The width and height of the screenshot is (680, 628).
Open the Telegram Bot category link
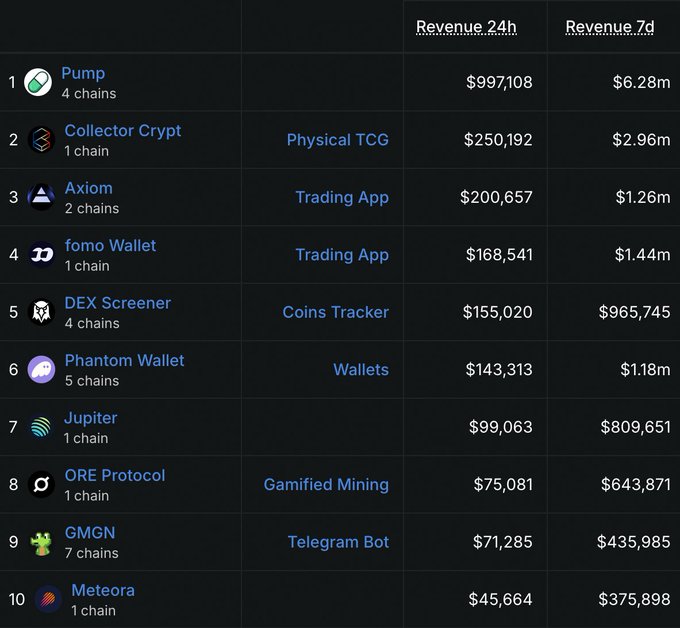(x=338, y=542)
